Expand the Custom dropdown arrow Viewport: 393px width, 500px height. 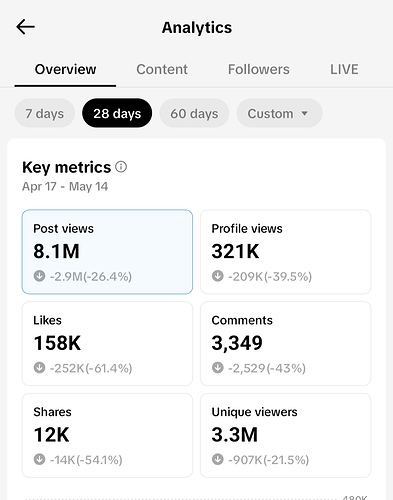coord(304,114)
